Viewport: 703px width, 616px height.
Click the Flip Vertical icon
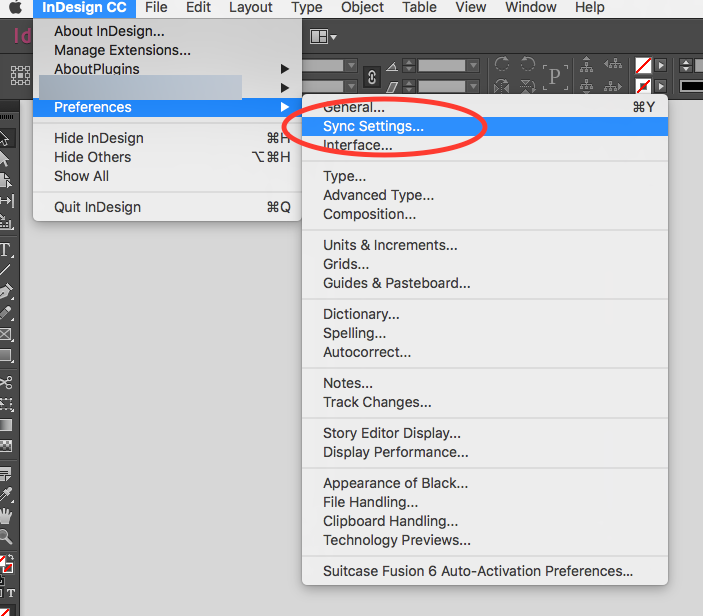pos(528,86)
